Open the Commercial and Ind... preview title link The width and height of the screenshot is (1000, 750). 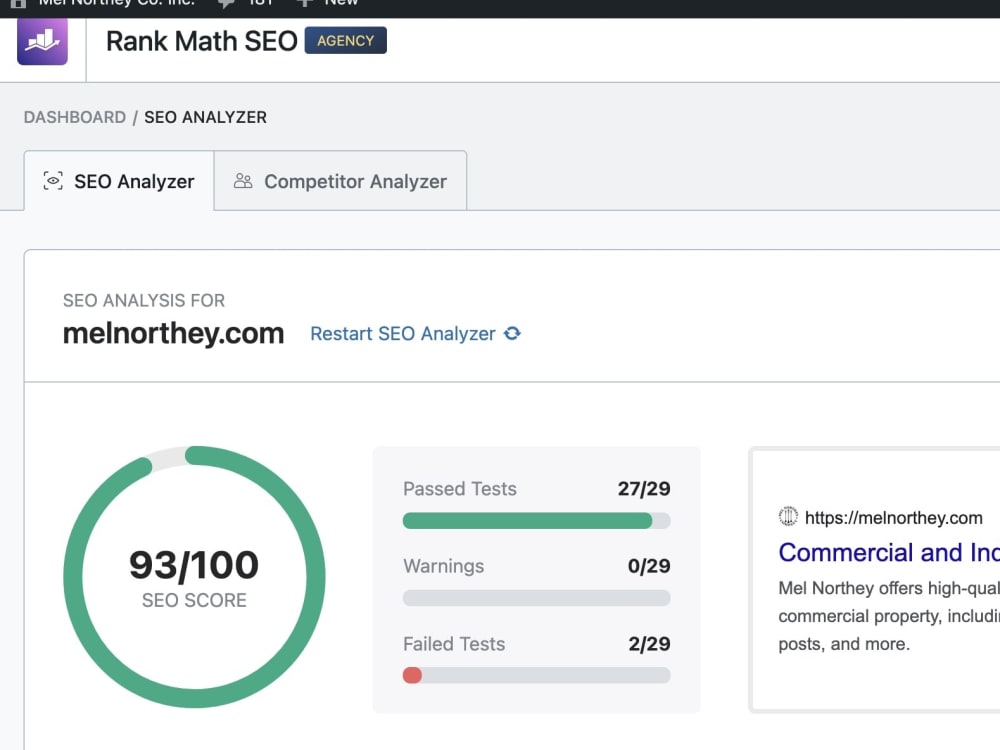tap(889, 552)
